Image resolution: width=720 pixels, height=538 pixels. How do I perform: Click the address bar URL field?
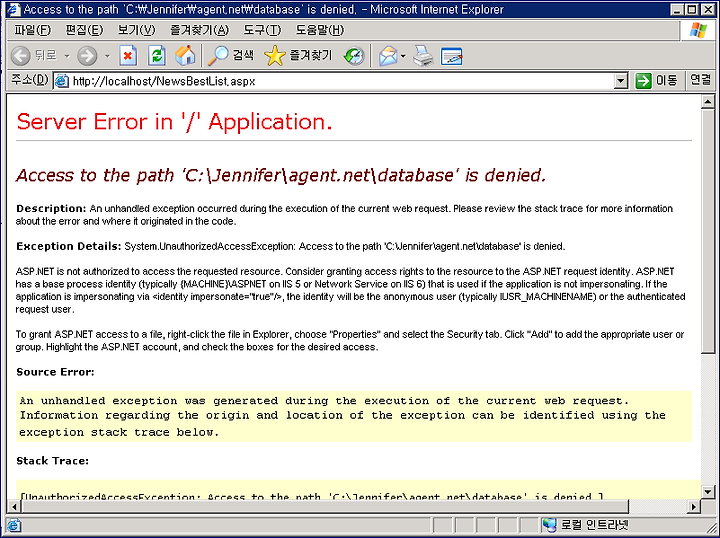[x=342, y=81]
